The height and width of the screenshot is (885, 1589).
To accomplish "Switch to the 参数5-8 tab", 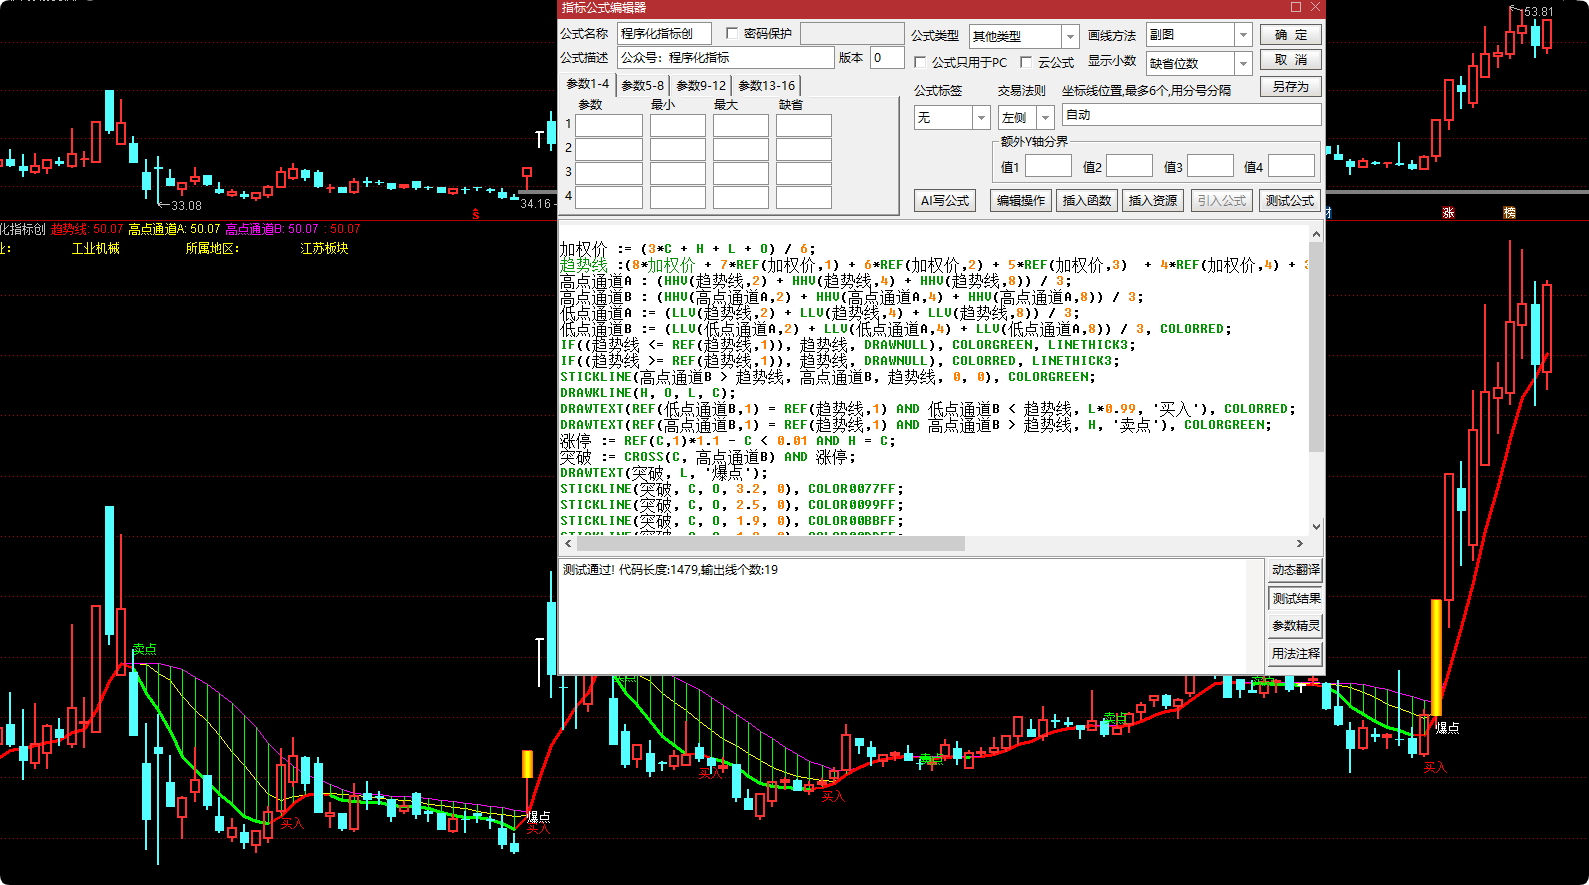I will (x=642, y=86).
